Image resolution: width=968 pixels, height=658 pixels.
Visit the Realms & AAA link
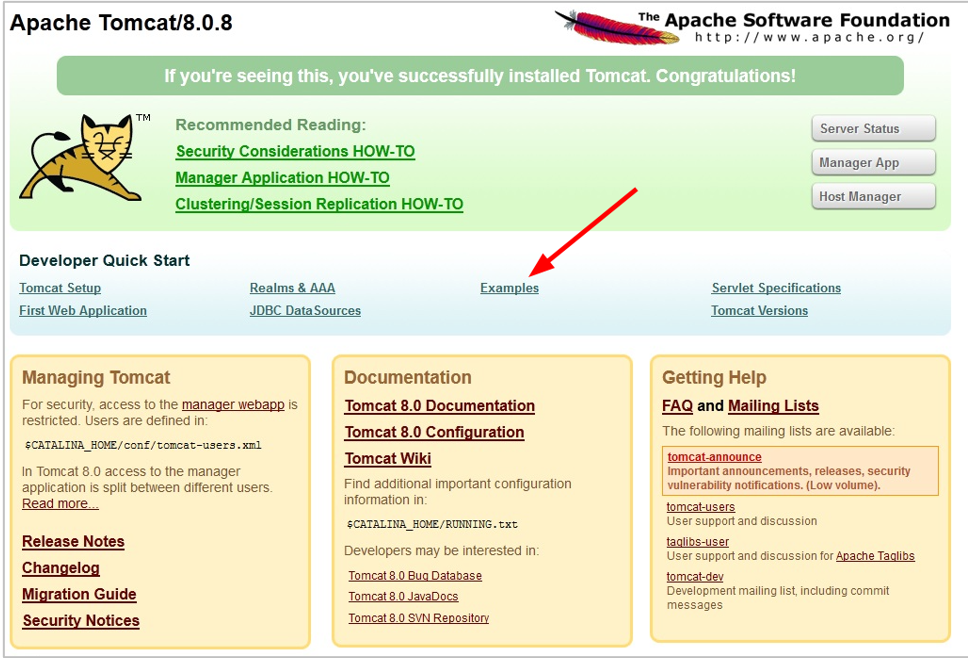tap(292, 288)
